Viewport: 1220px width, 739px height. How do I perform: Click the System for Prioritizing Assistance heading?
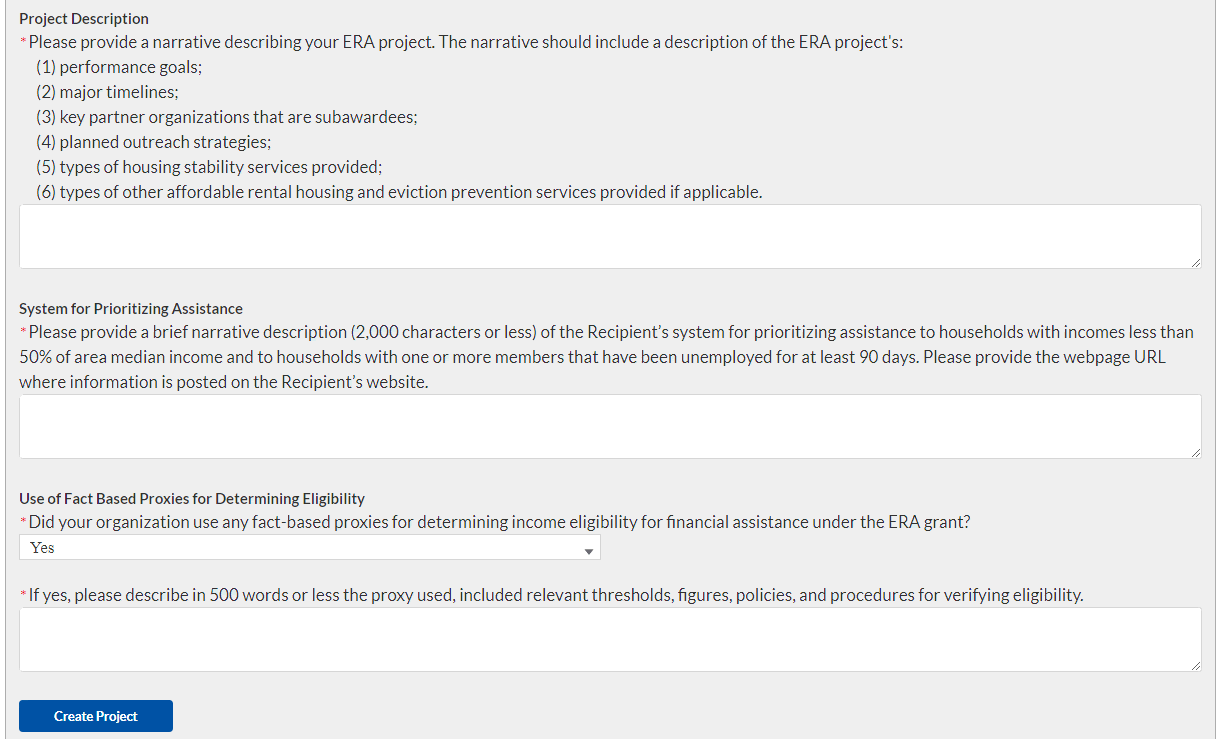(x=131, y=309)
